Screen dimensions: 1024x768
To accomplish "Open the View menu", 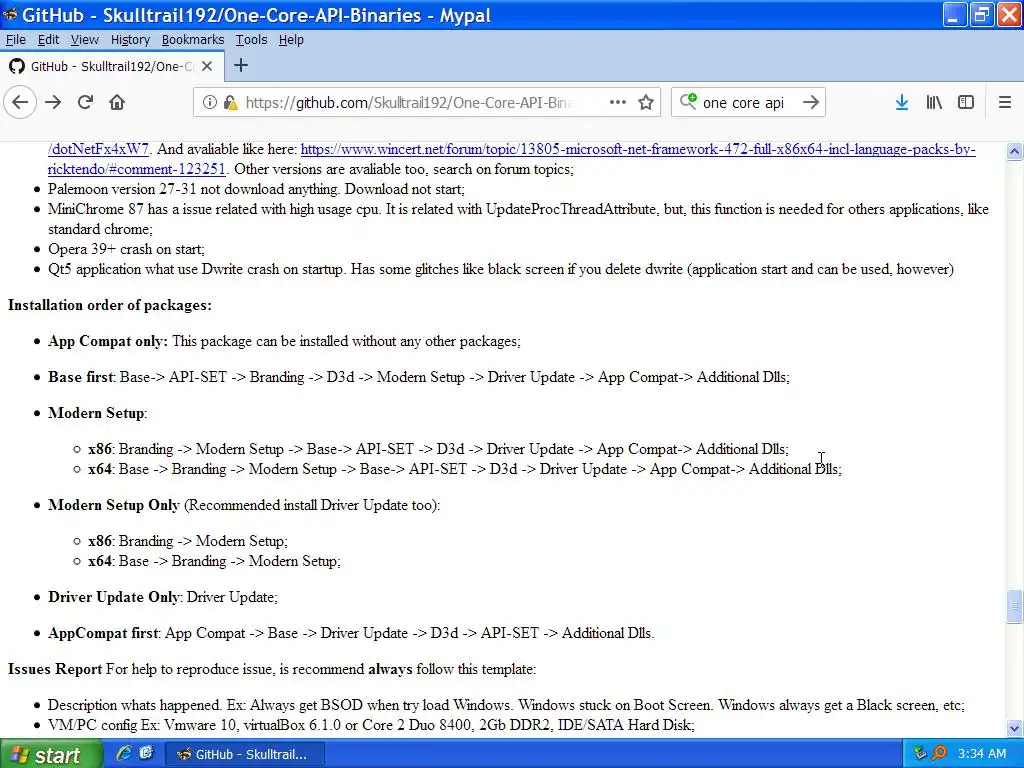I will (x=85, y=40).
